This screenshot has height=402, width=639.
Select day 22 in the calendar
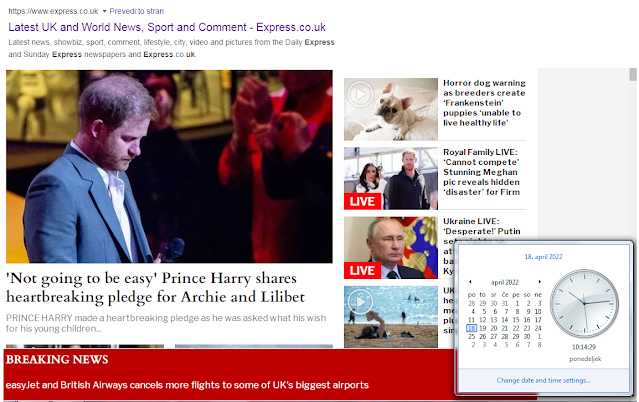point(516,328)
